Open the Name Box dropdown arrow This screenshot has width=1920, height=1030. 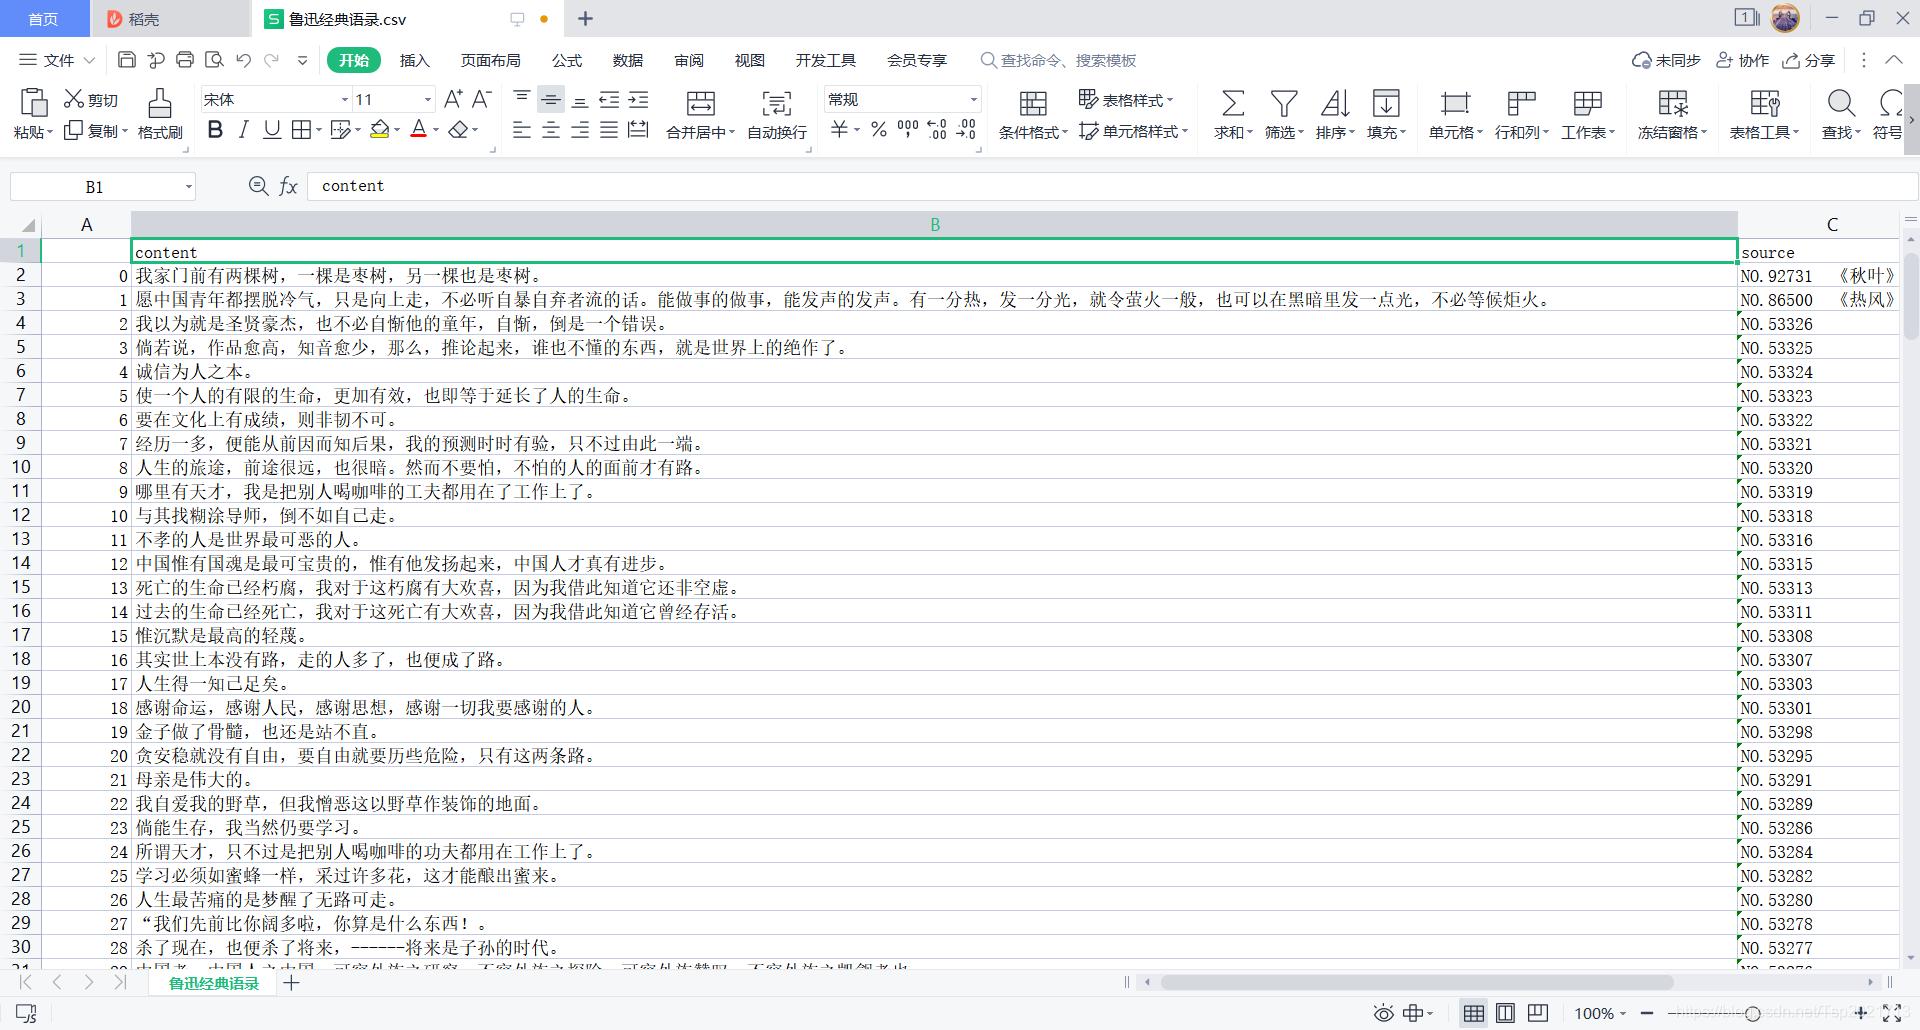coord(188,187)
